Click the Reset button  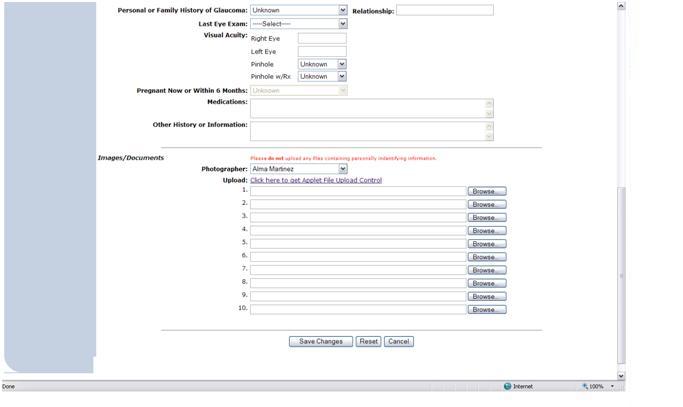(369, 342)
